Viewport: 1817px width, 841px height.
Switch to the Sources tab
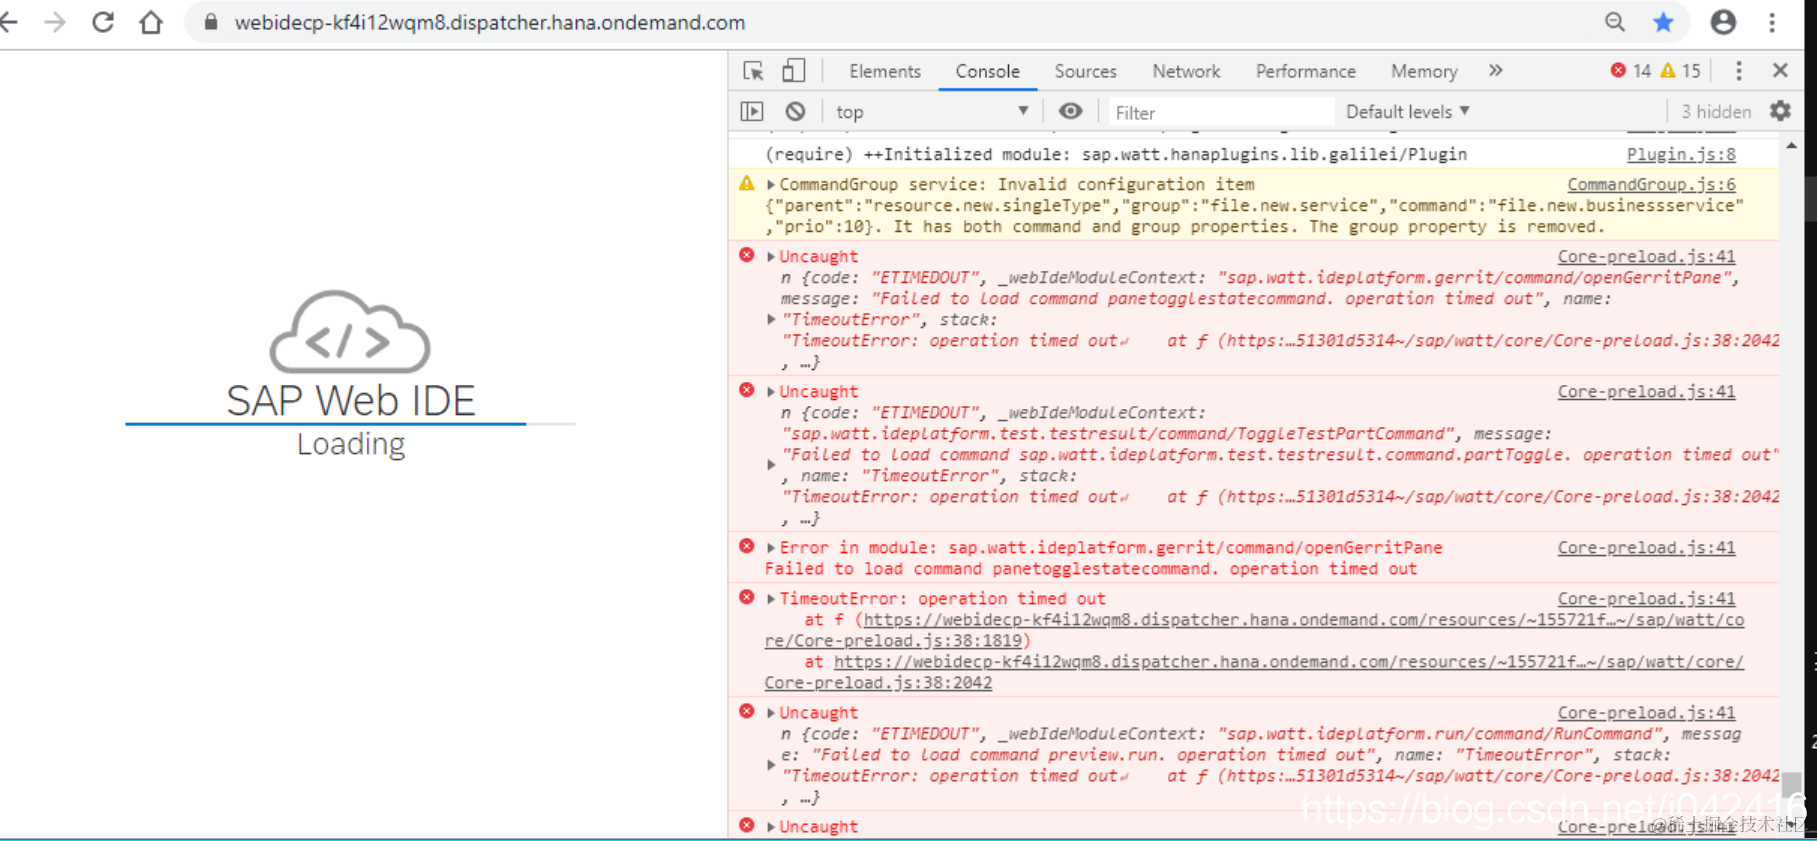pos(1085,71)
